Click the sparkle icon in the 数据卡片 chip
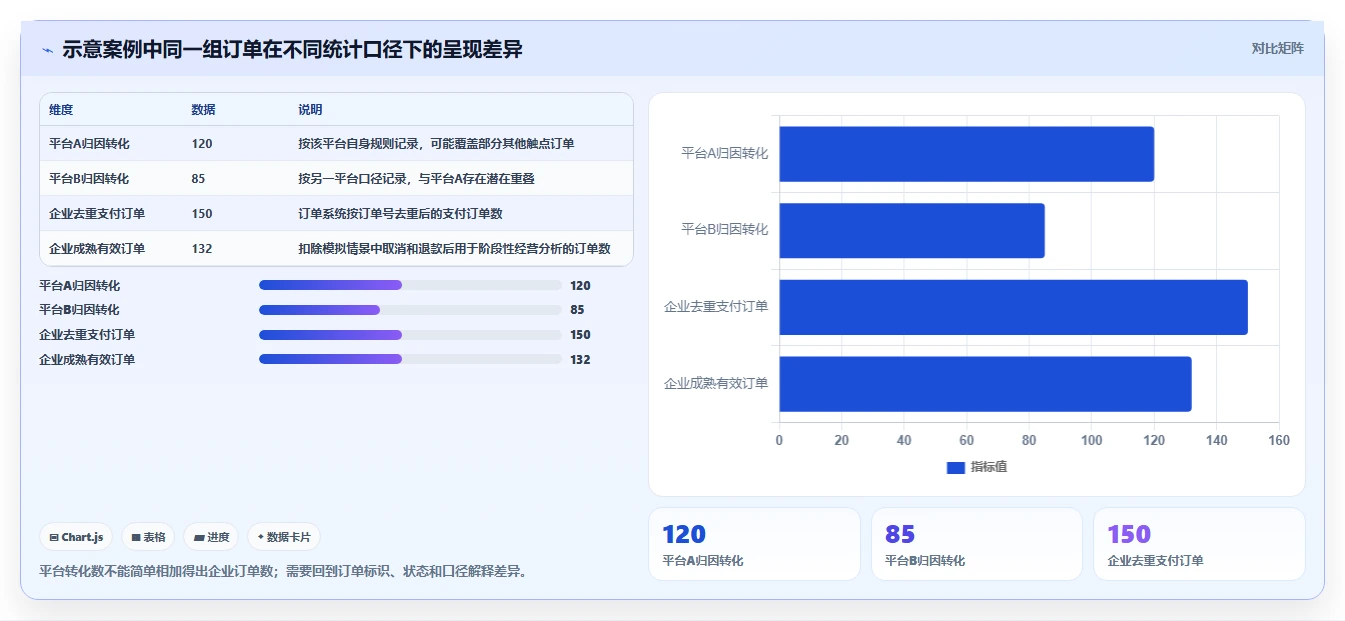Viewport: 1345px width, 621px height. pos(260,537)
